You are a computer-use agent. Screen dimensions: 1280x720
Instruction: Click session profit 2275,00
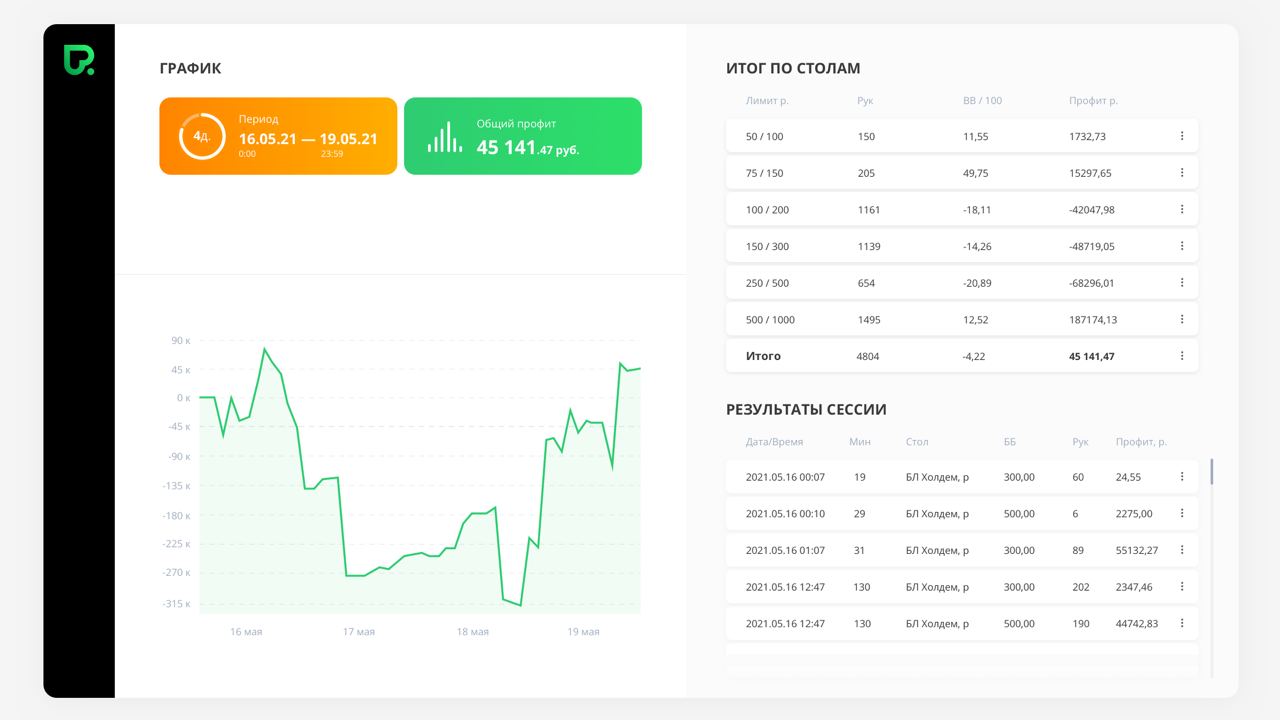pyautogui.click(x=1134, y=514)
